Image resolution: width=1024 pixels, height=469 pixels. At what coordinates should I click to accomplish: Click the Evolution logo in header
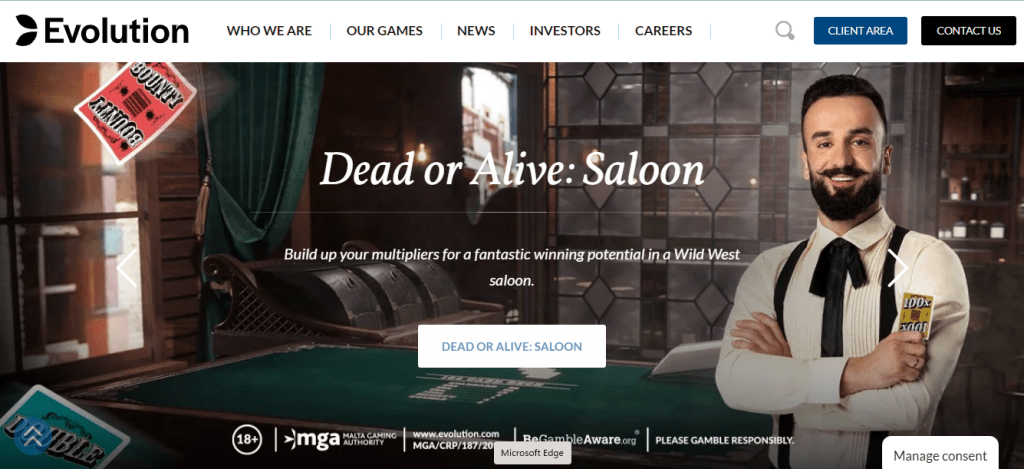(x=103, y=31)
